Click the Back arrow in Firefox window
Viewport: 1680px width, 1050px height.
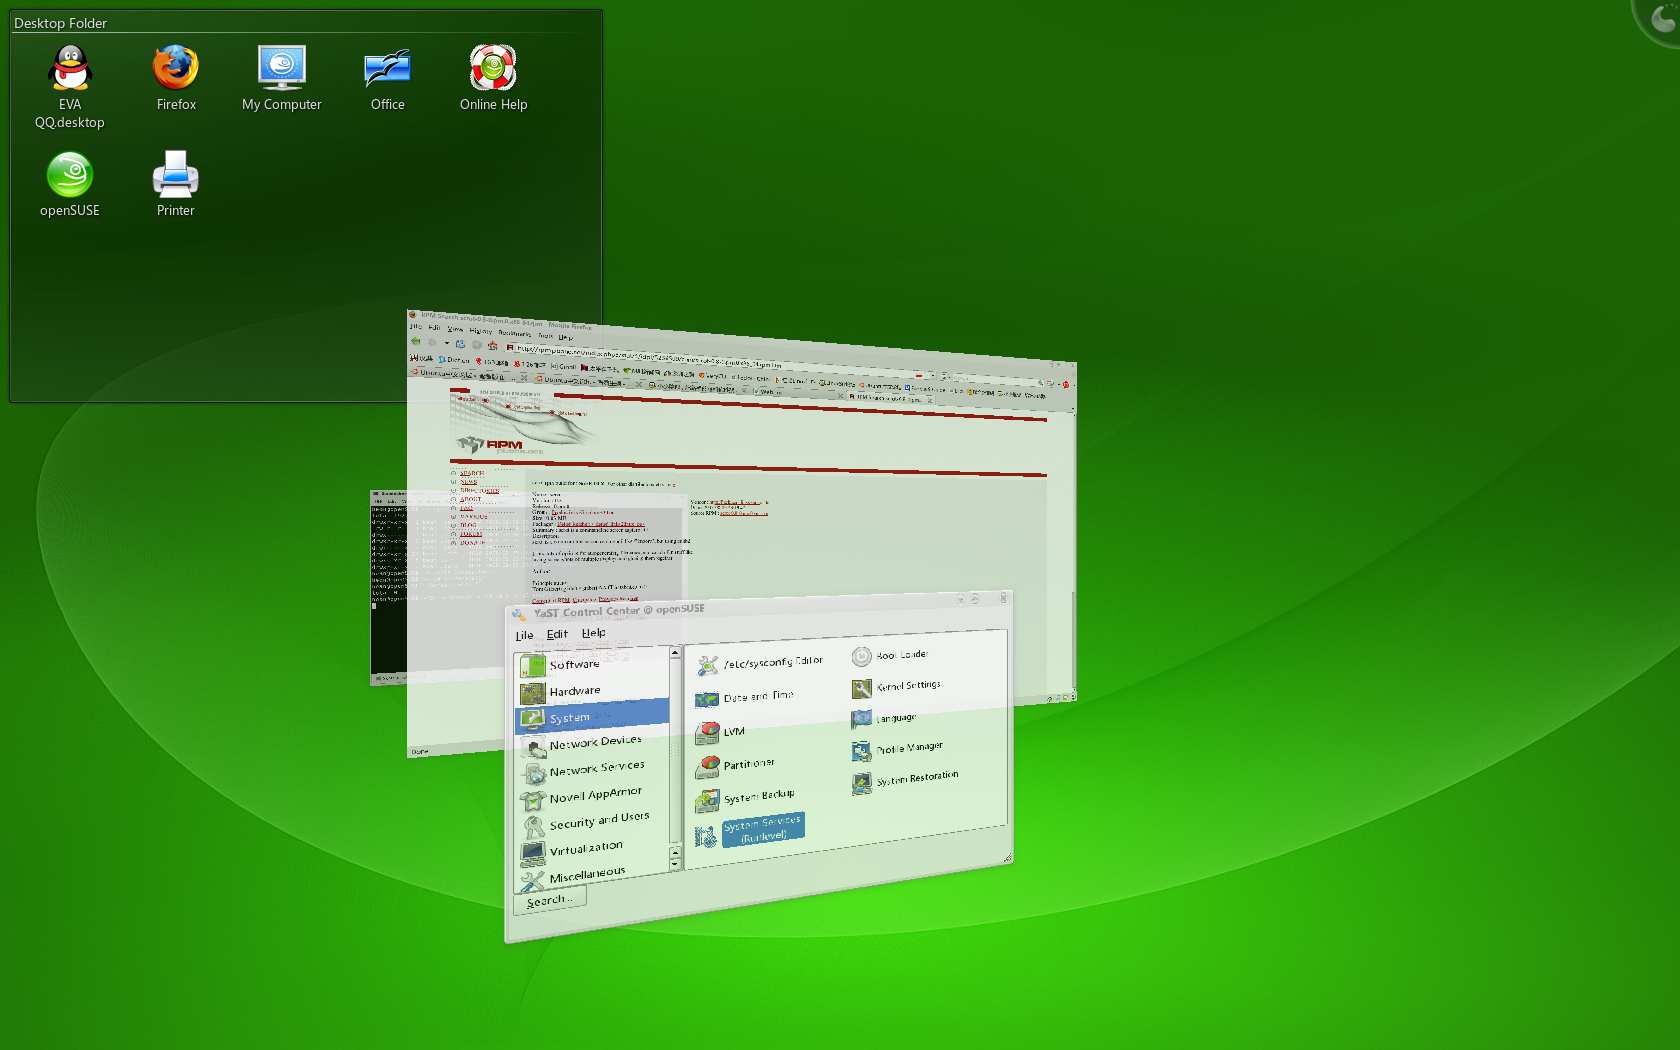pos(416,341)
